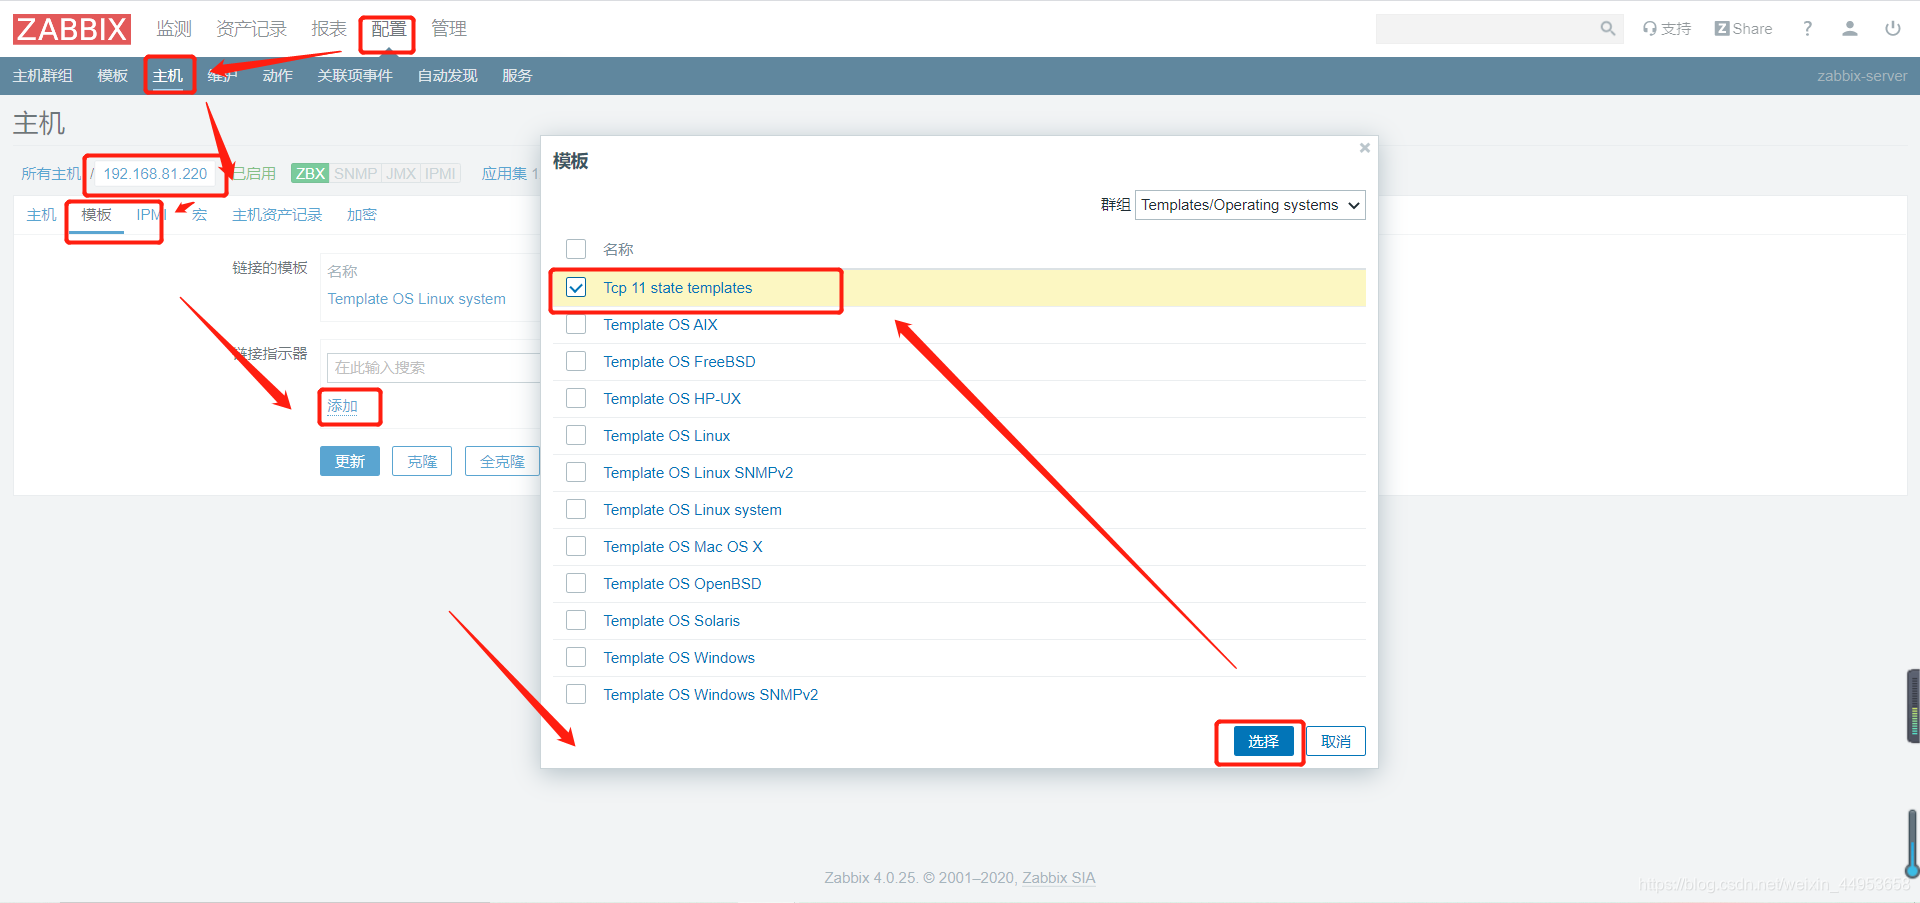Image resolution: width=1920 pixels, height=903 pixels.
Task: Open the Template OS FreeBSD link
Action: [x=679, y=362]
